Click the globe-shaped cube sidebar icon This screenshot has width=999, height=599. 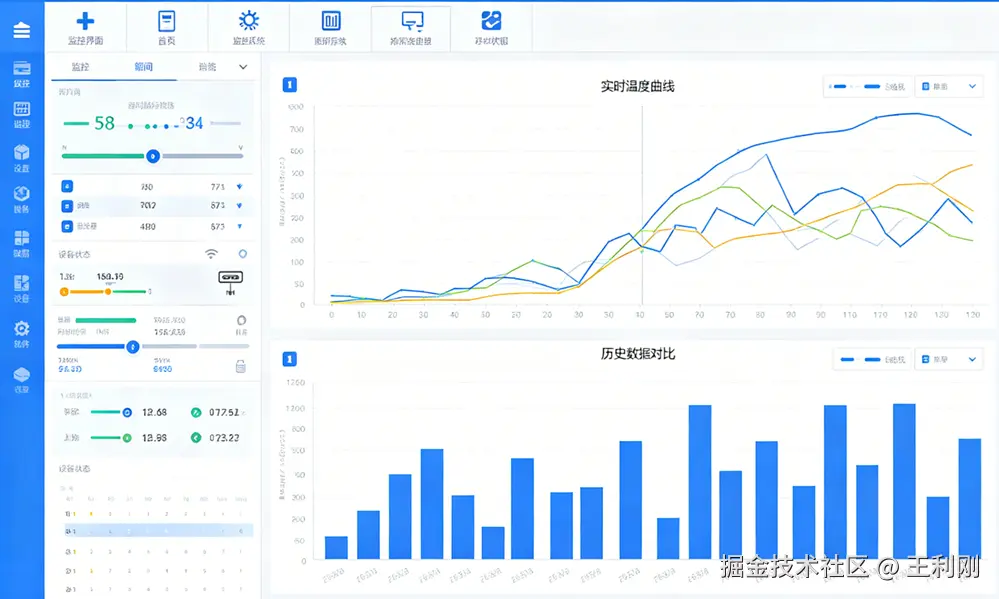[22, 194]
